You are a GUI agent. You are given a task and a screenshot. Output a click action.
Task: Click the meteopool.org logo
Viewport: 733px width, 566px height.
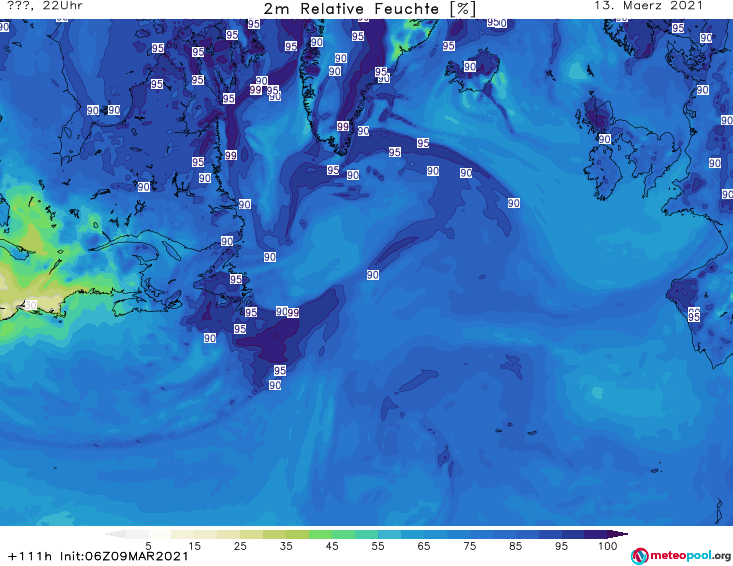click(681, 556)
